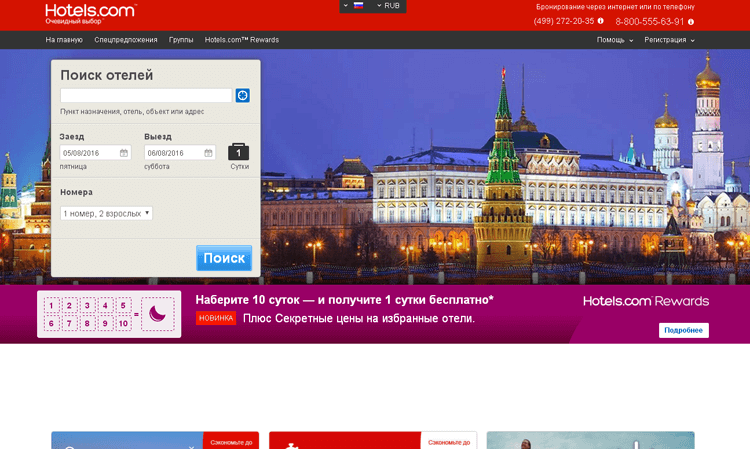
Task: Click the Hotels.com Rewards banner logo
Action: pos(646,301)
